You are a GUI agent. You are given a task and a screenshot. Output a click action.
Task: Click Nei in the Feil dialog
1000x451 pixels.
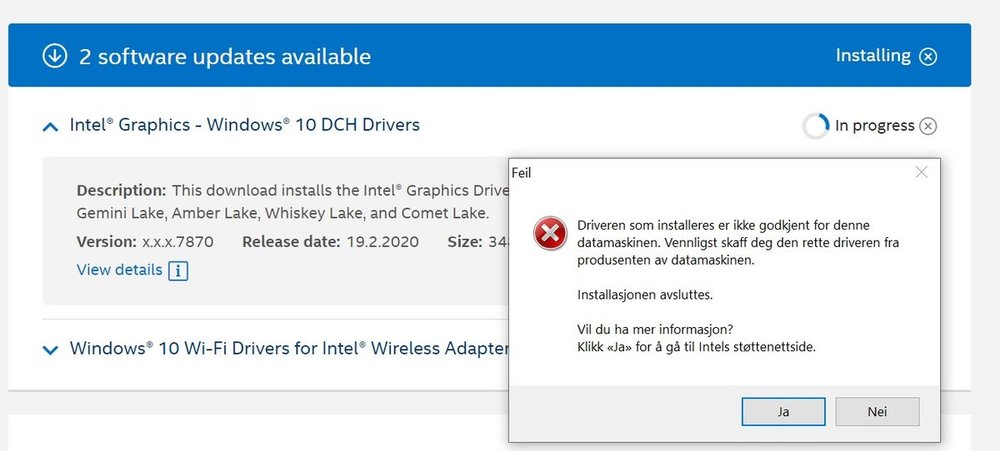[877, 411]
